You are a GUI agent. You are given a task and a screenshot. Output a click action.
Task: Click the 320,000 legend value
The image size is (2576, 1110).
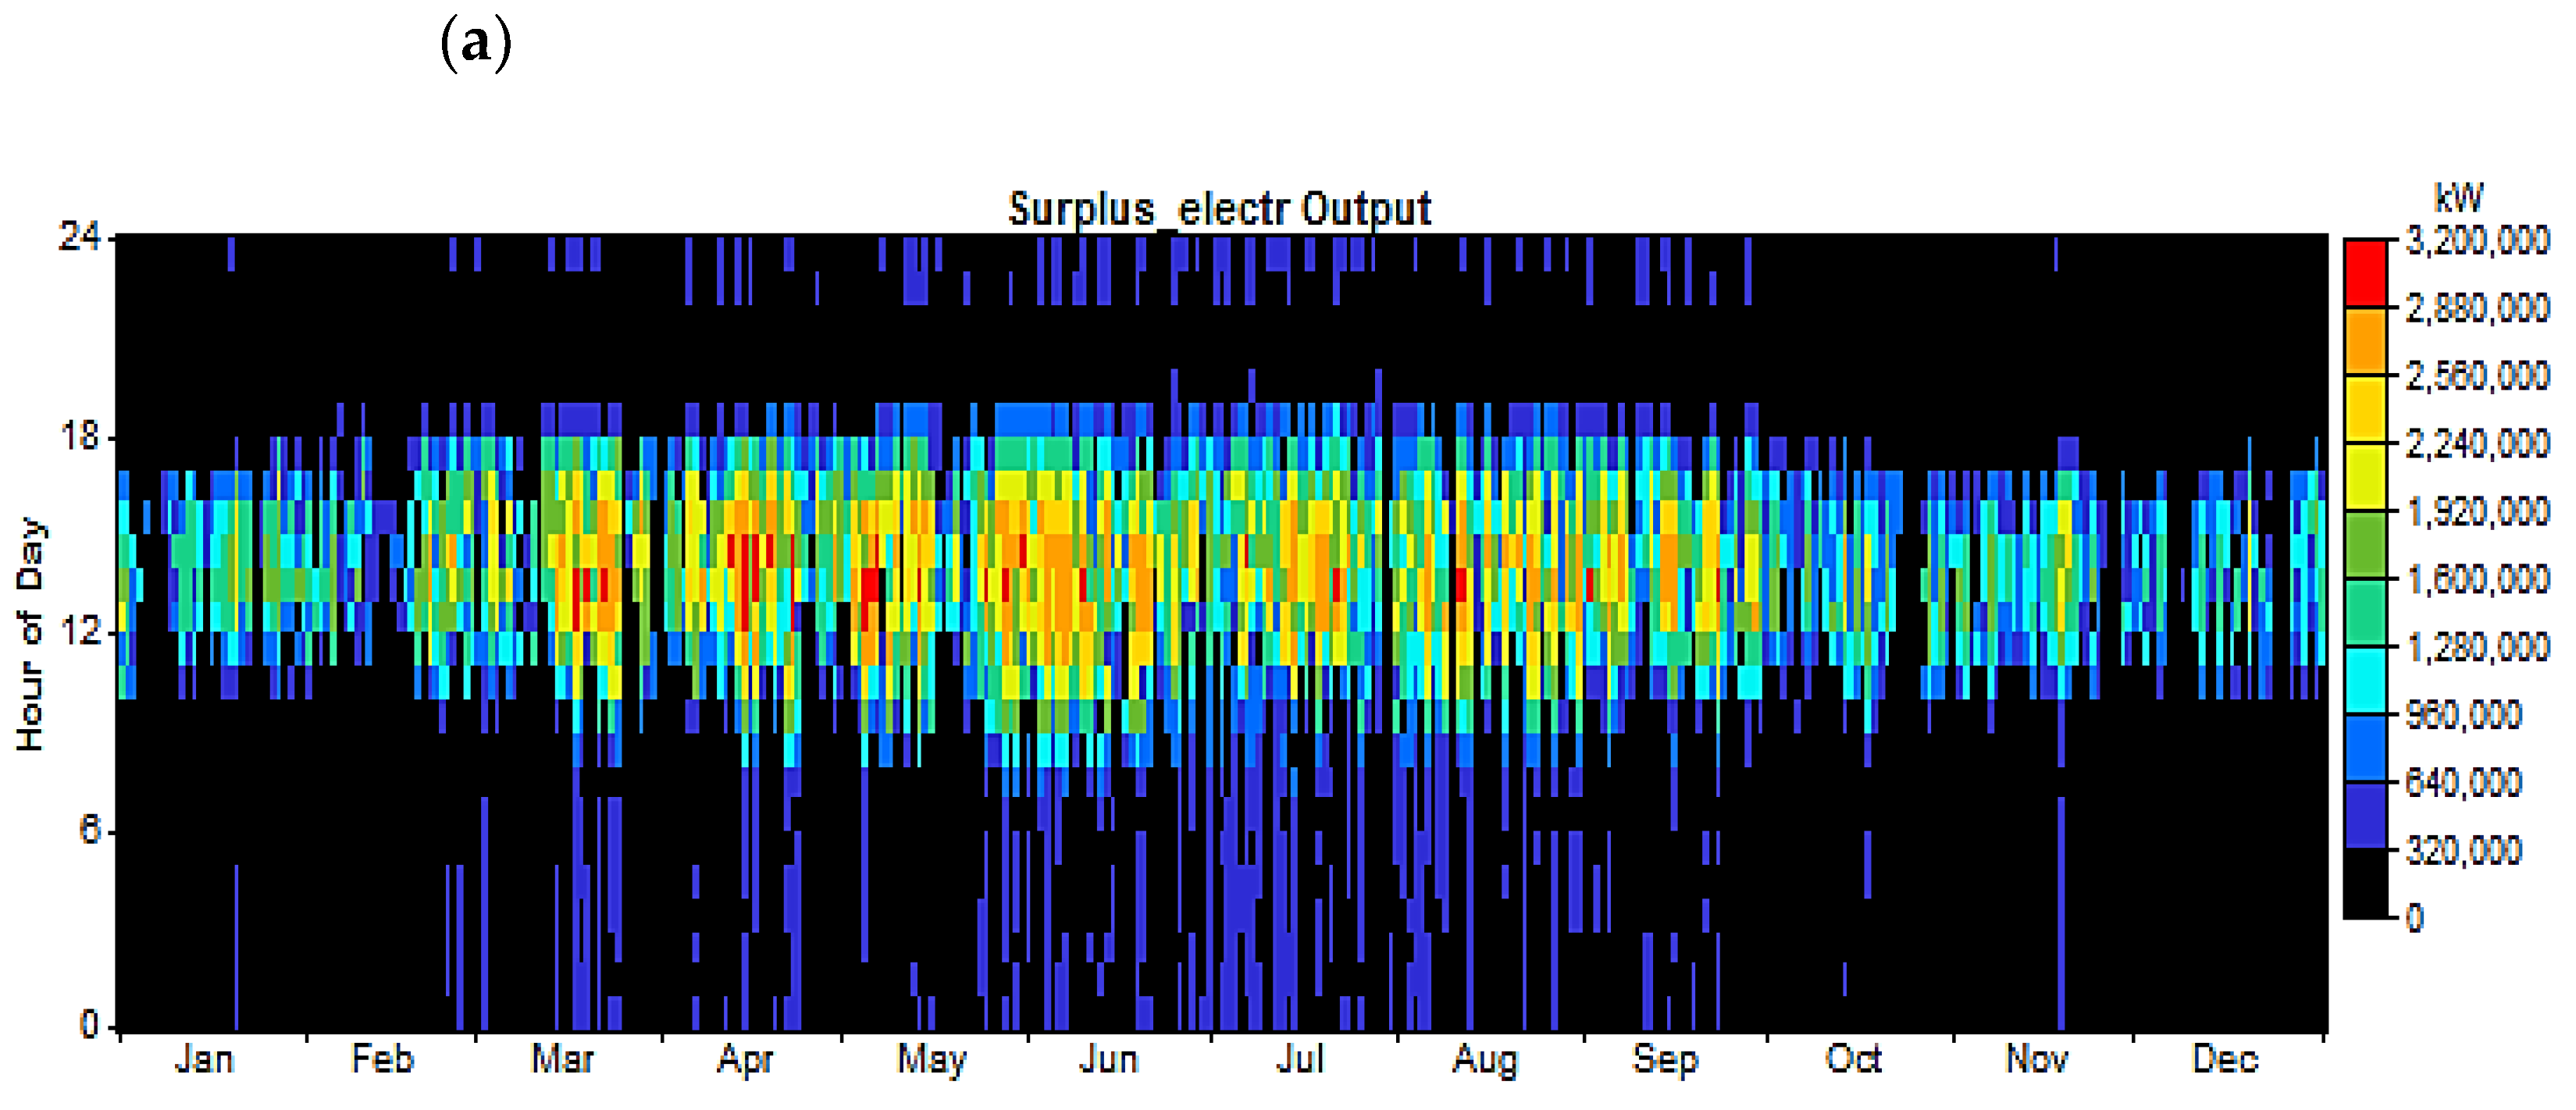coord(2463,850)
